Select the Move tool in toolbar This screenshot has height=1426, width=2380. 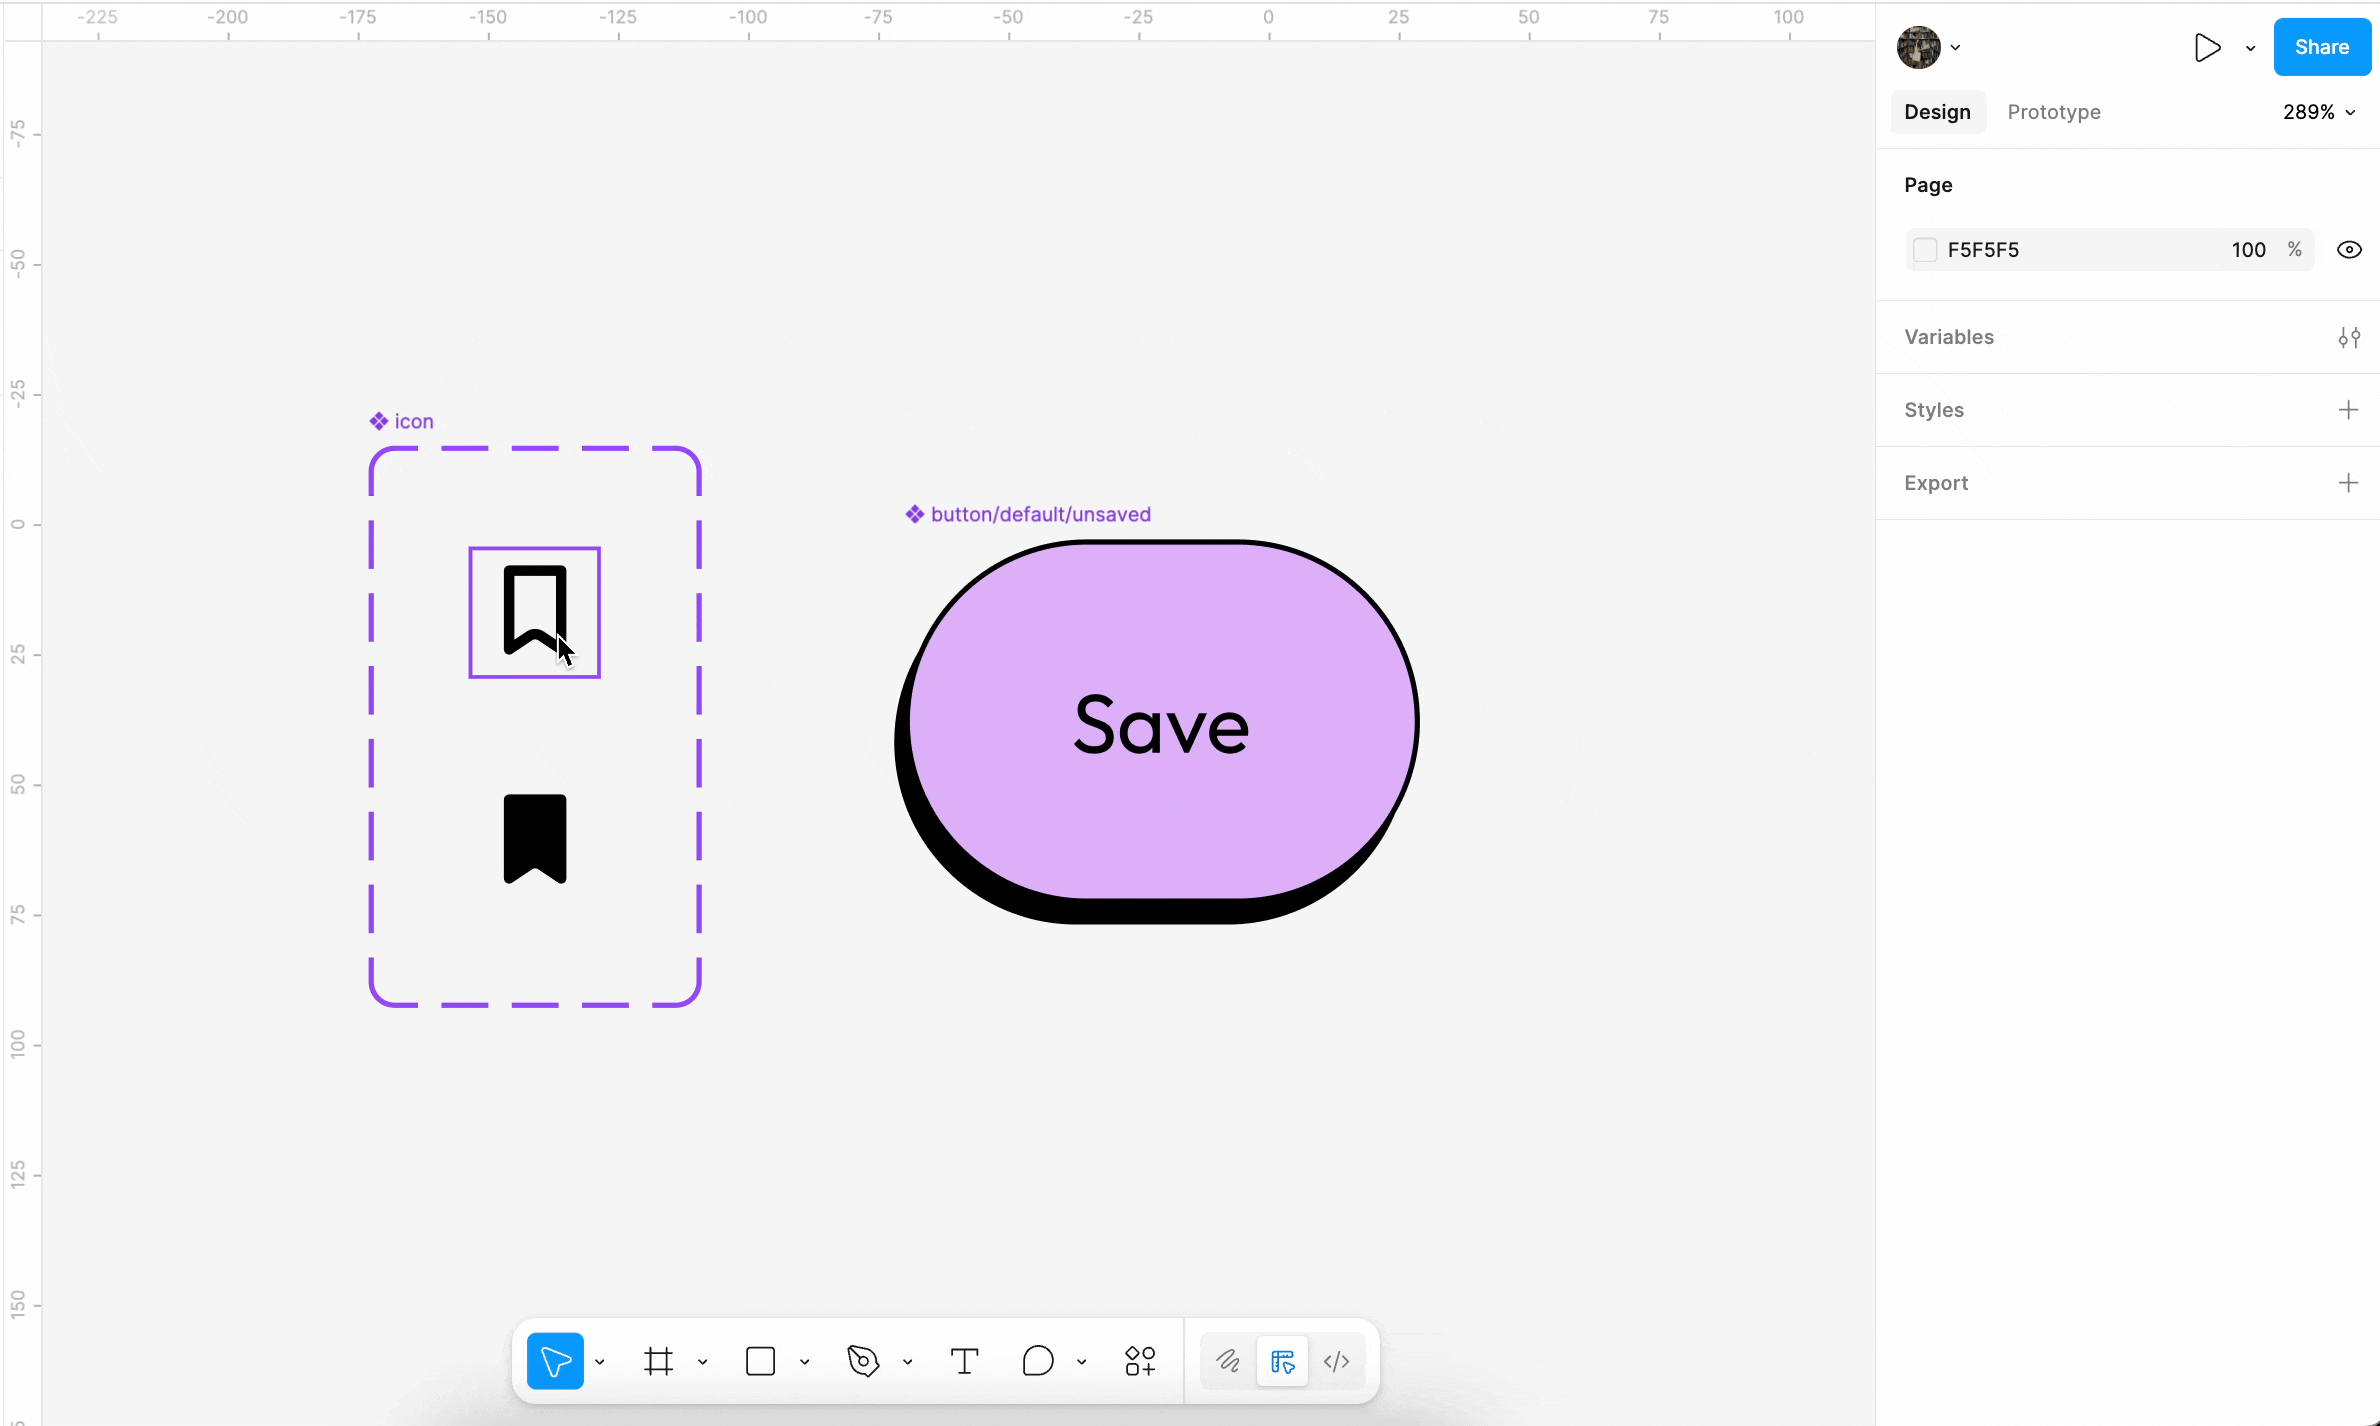[555, 1361]
